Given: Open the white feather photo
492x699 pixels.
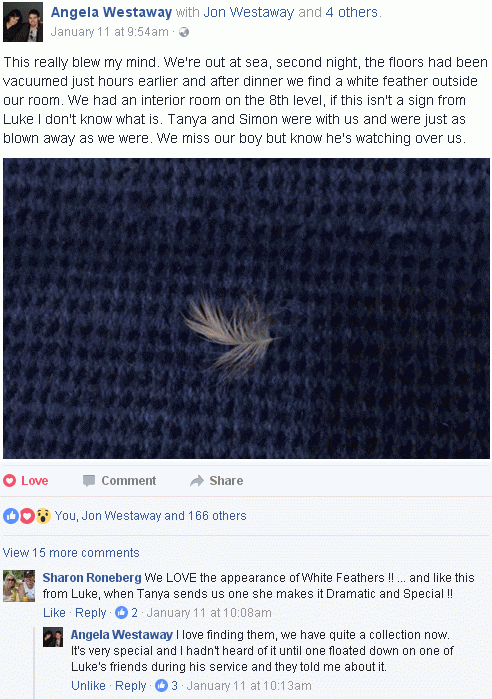Looking at the screenshot, I should 246,308.
